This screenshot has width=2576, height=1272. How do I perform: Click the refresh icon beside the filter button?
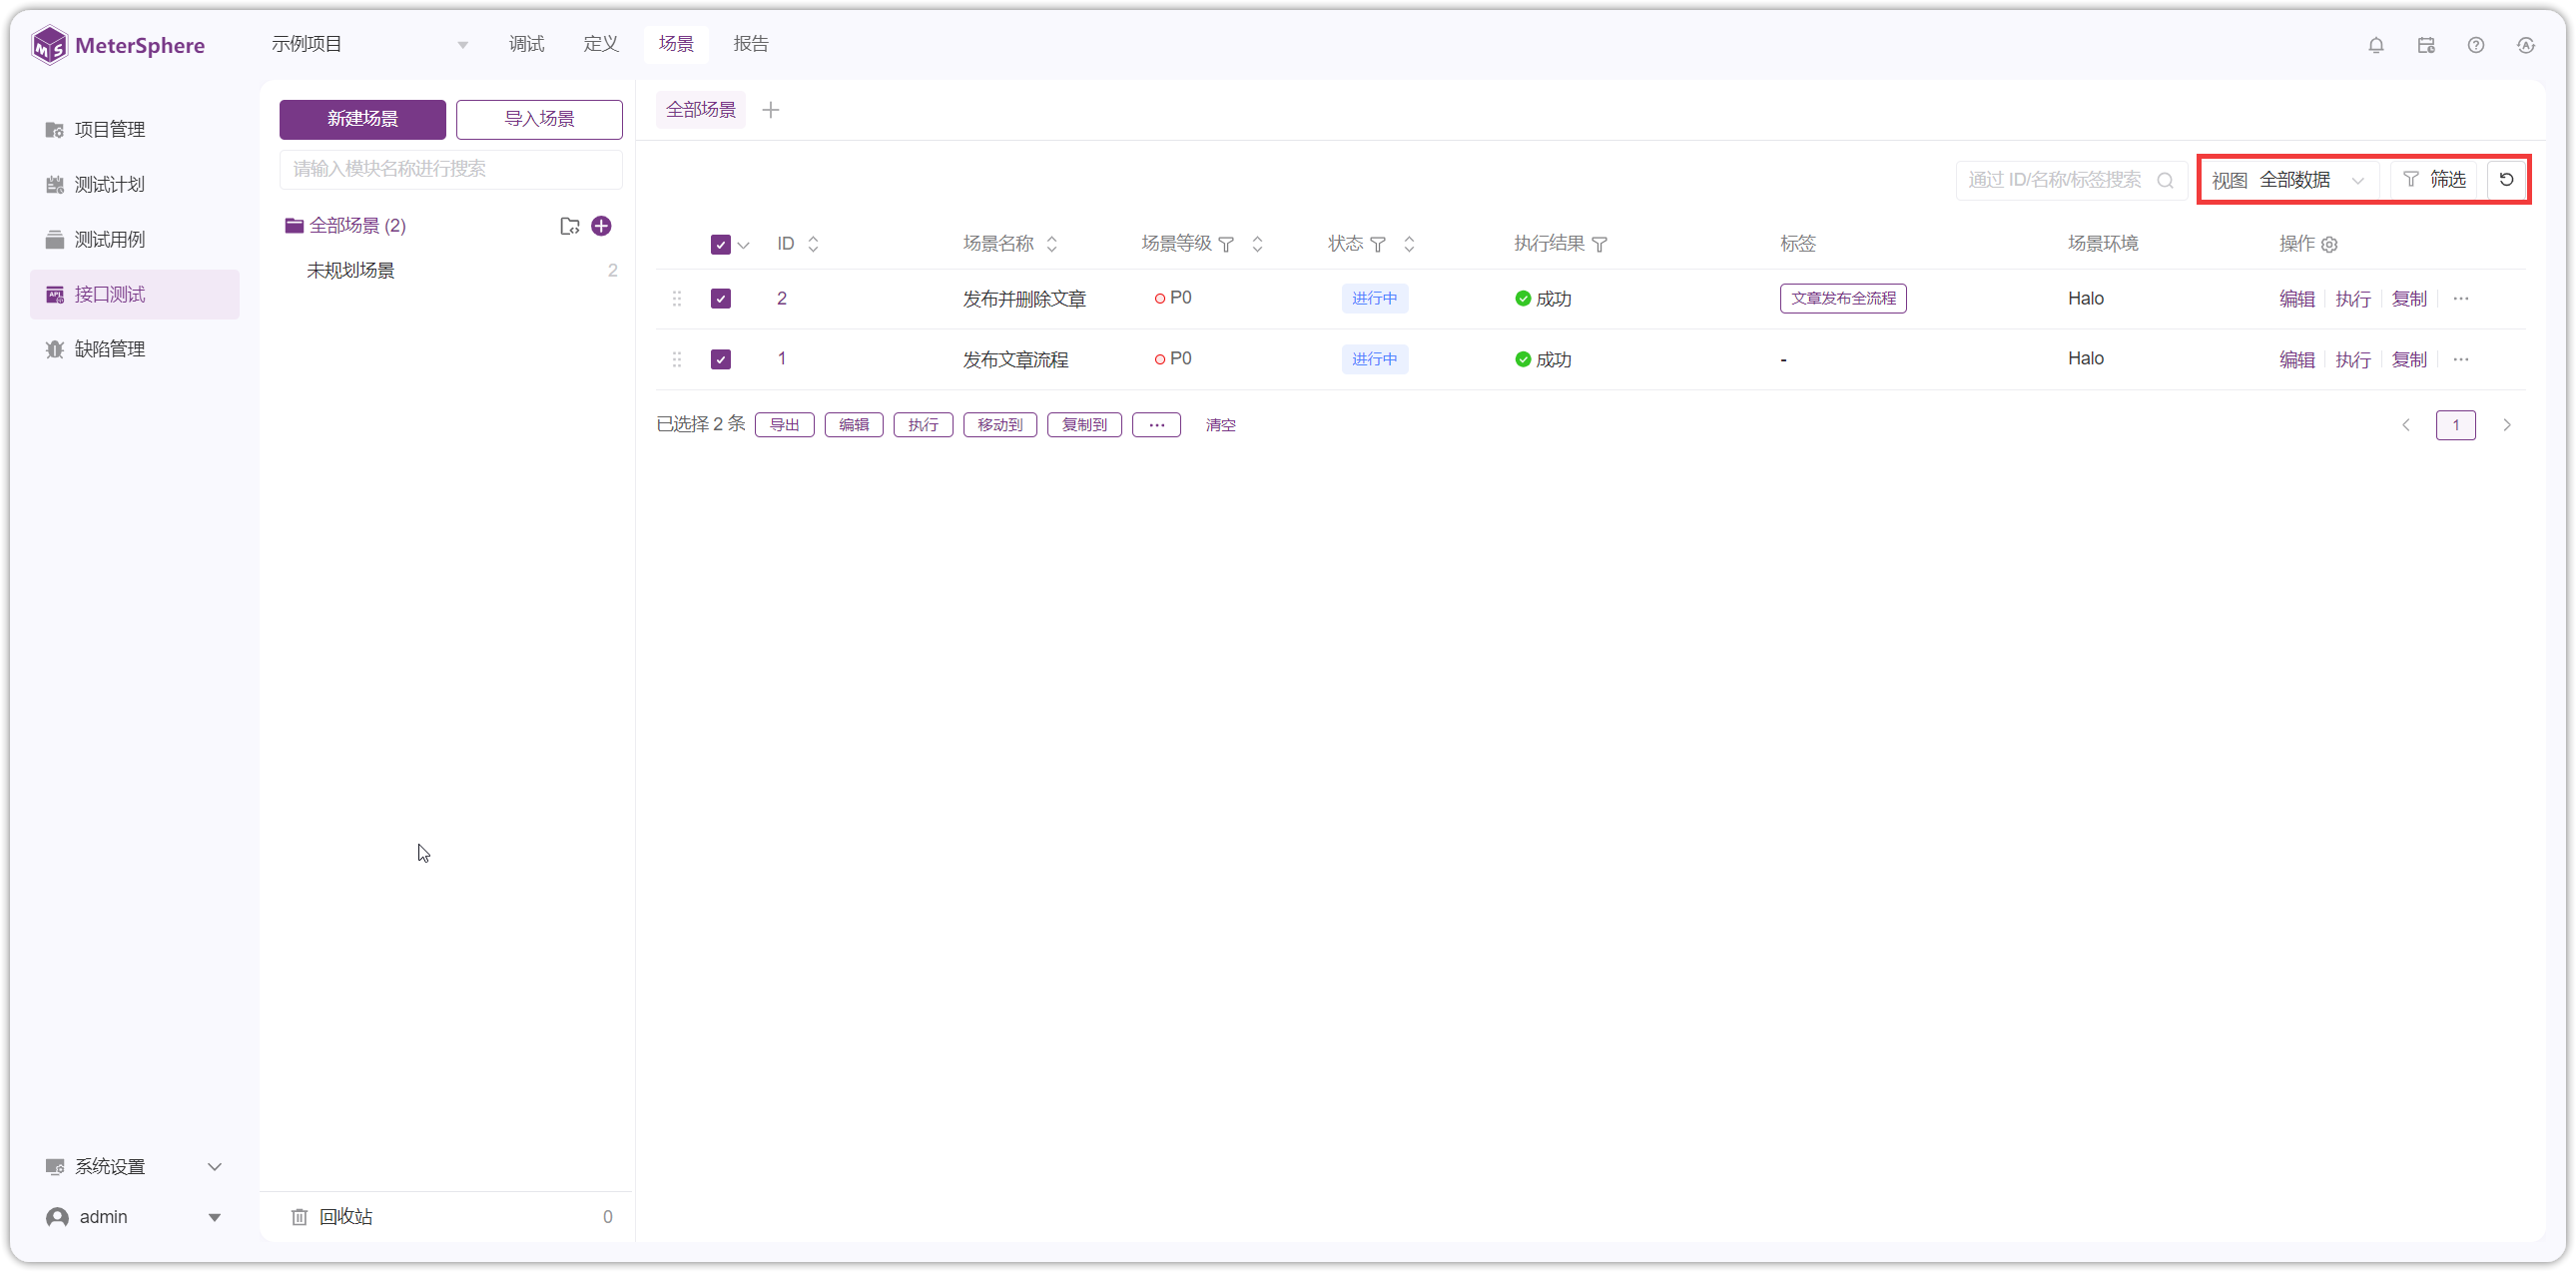(x=2507, y=180)
